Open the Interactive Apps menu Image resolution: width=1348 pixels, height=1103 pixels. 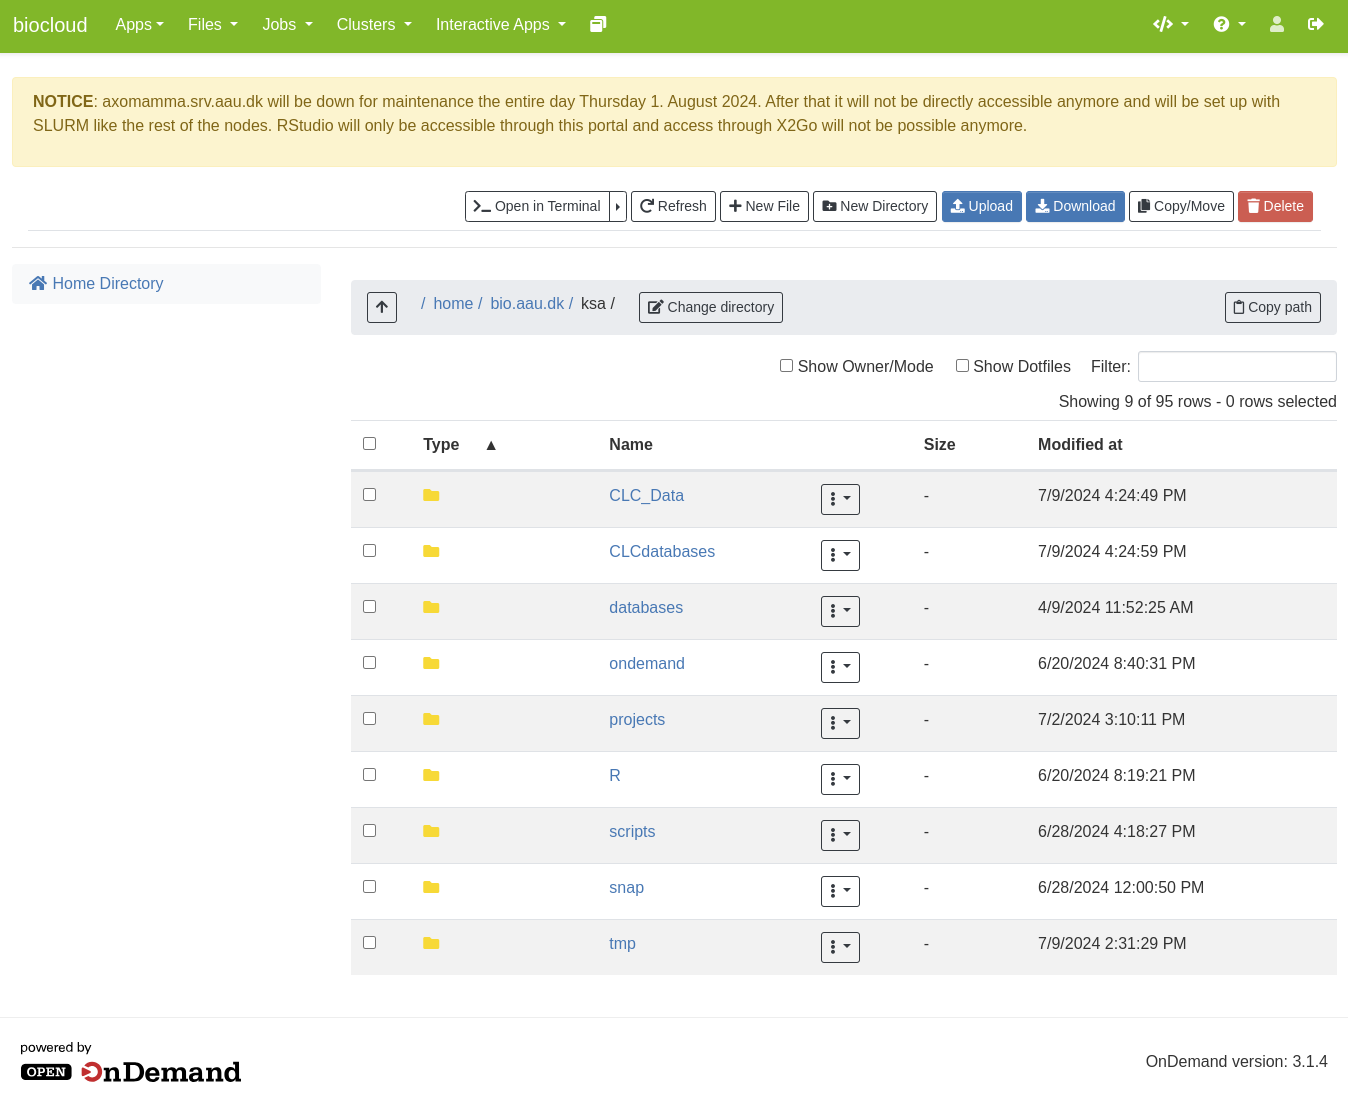[x=500, y=24]
